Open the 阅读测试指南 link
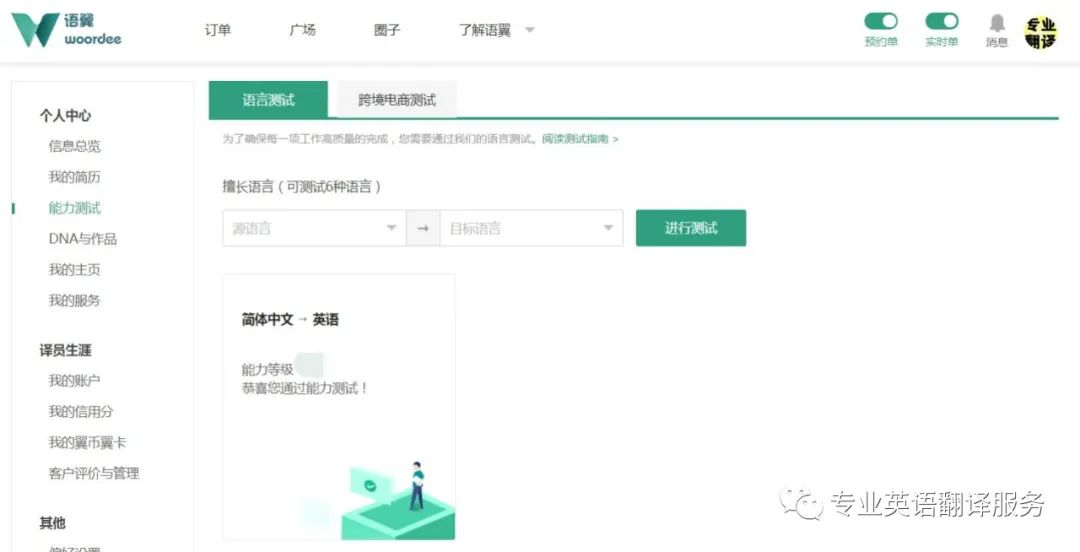The width and height of the screenshot is (1080, 552). click(579, 139)
